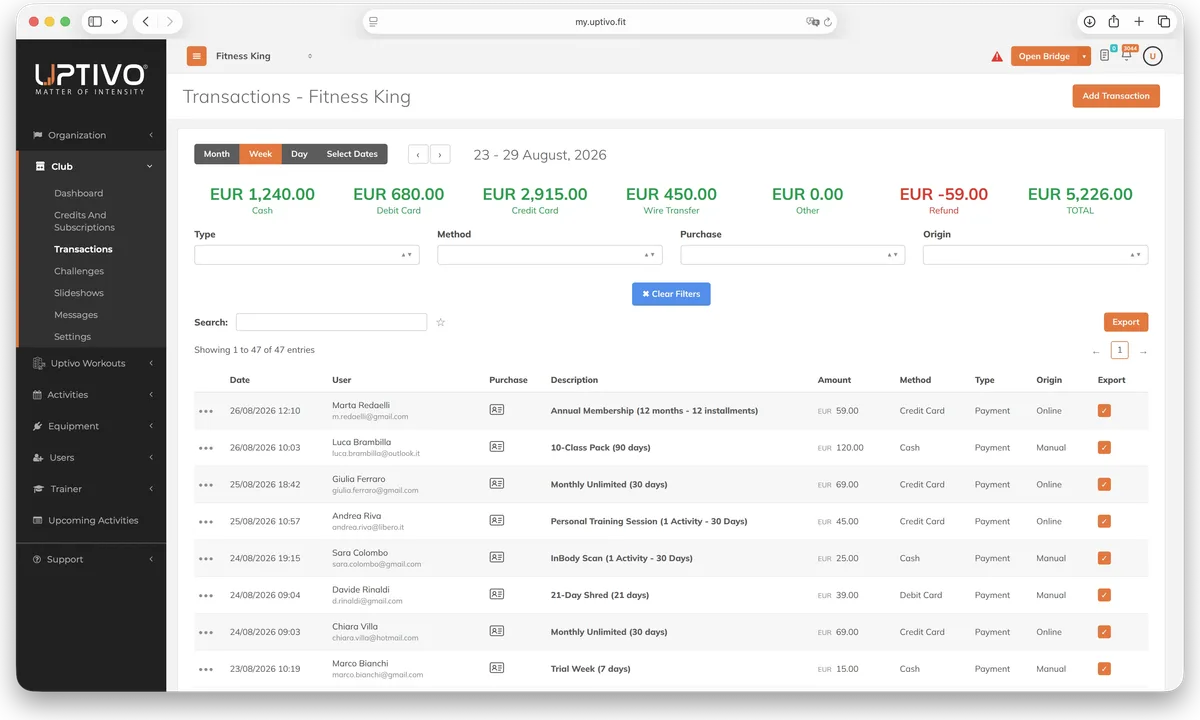Expand the Uptivo Workouts sidebar section
Image resolution: width=1200 pixels, height=720 pixels.
point(91,363)
